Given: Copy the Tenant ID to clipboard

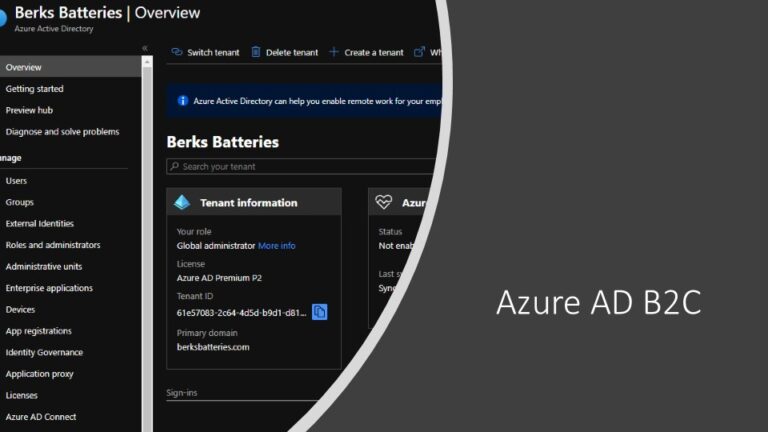Looking at the screenshot, I should point(320,312).
